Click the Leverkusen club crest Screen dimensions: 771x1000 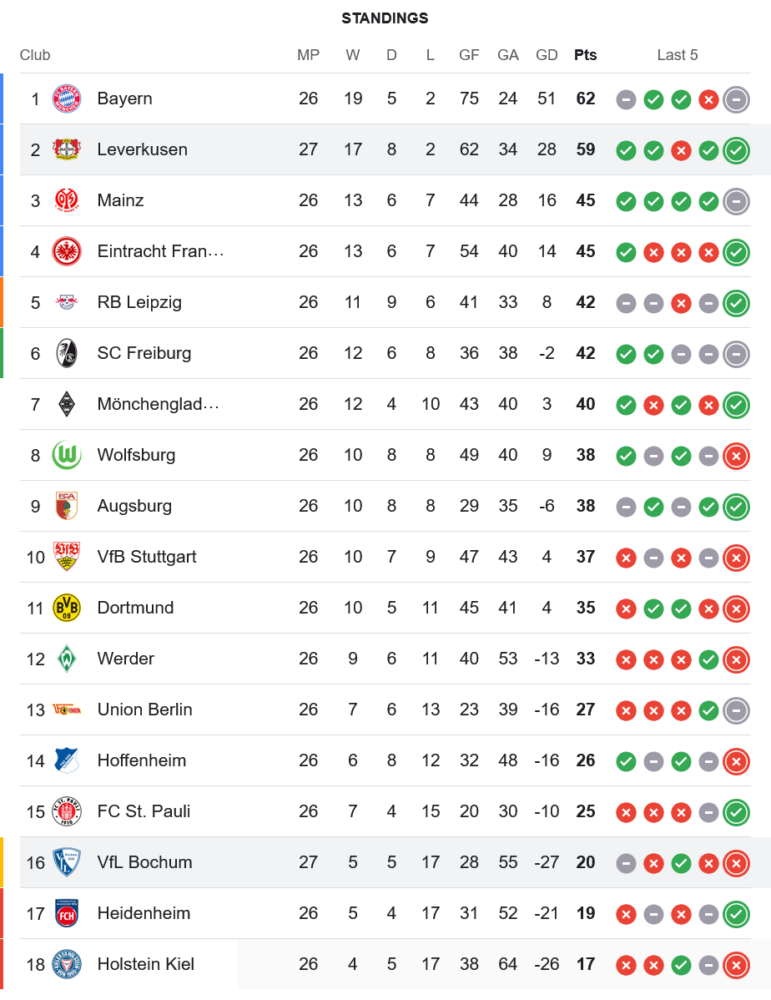[x=66, y=150]
